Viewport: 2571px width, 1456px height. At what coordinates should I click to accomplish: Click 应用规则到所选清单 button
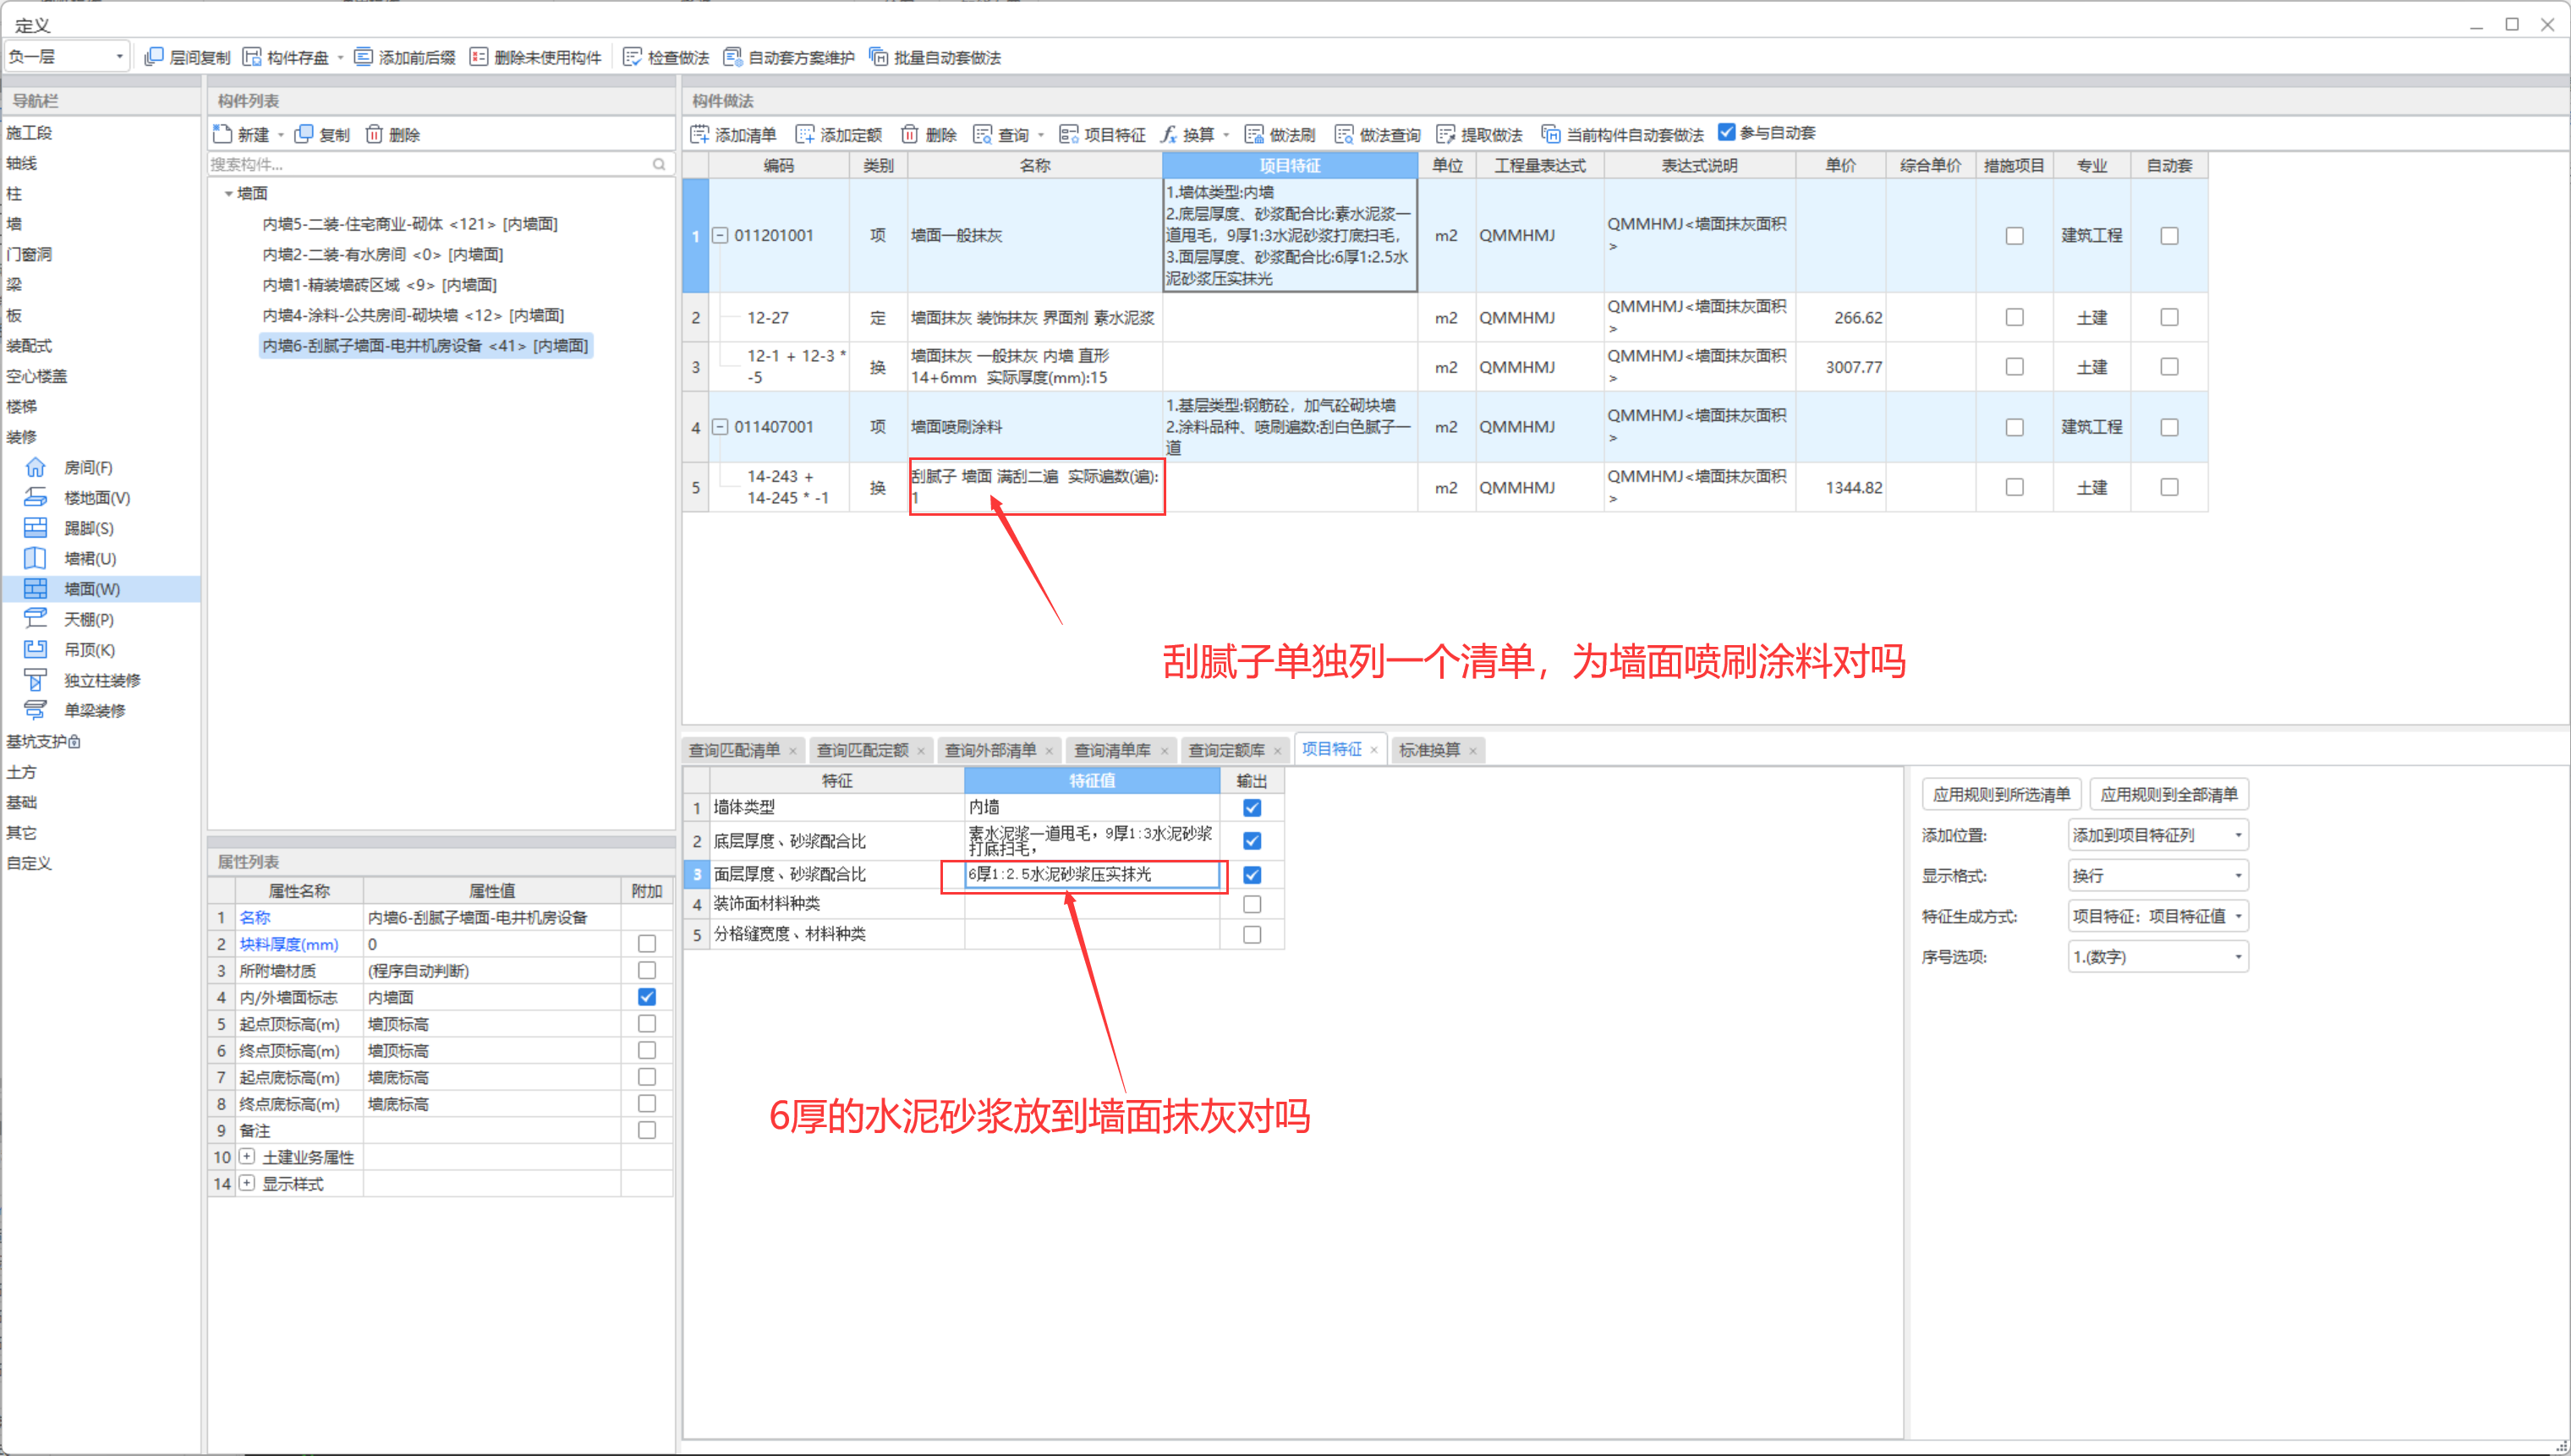[x=2001, y=794]
